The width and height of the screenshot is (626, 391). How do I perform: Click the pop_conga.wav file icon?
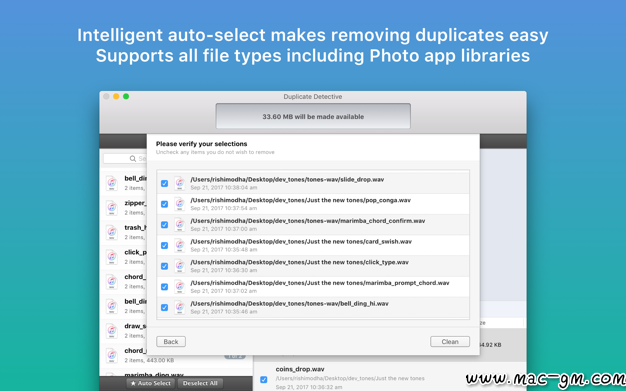[180, 204]
